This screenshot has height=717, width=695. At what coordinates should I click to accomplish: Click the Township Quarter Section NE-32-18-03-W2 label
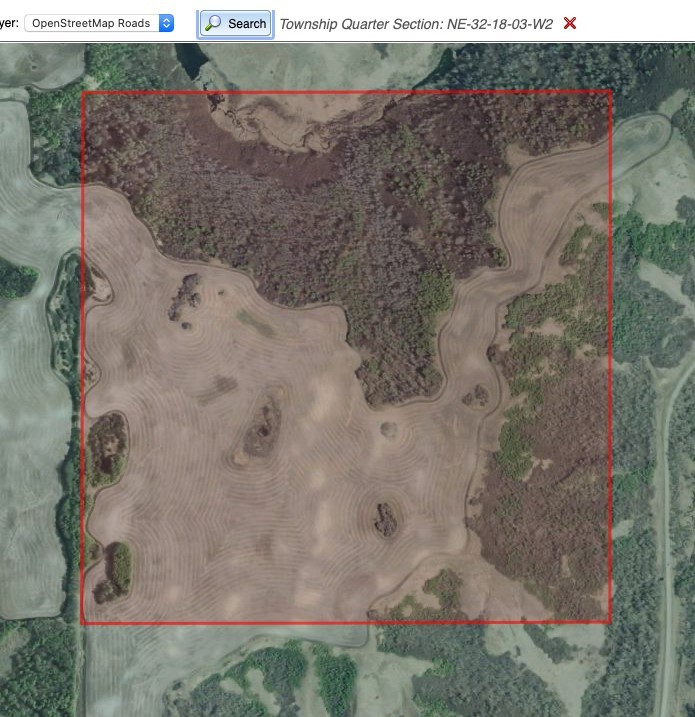[416, 24]
